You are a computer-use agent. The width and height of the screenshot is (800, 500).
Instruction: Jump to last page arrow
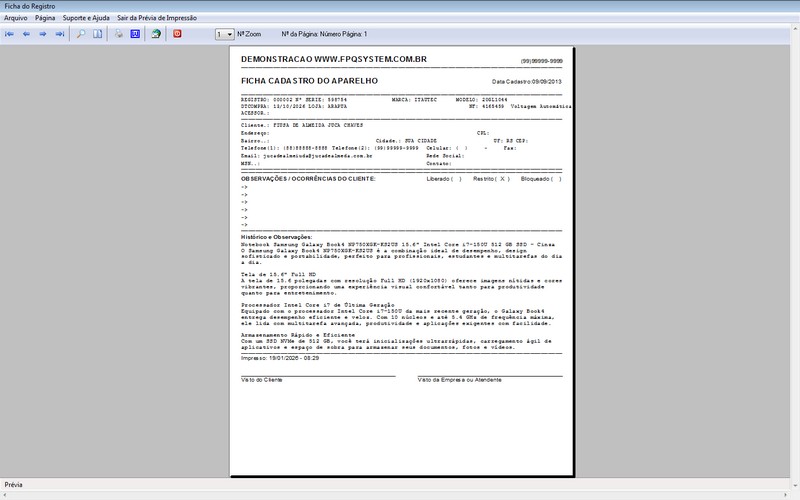[60, 34]
